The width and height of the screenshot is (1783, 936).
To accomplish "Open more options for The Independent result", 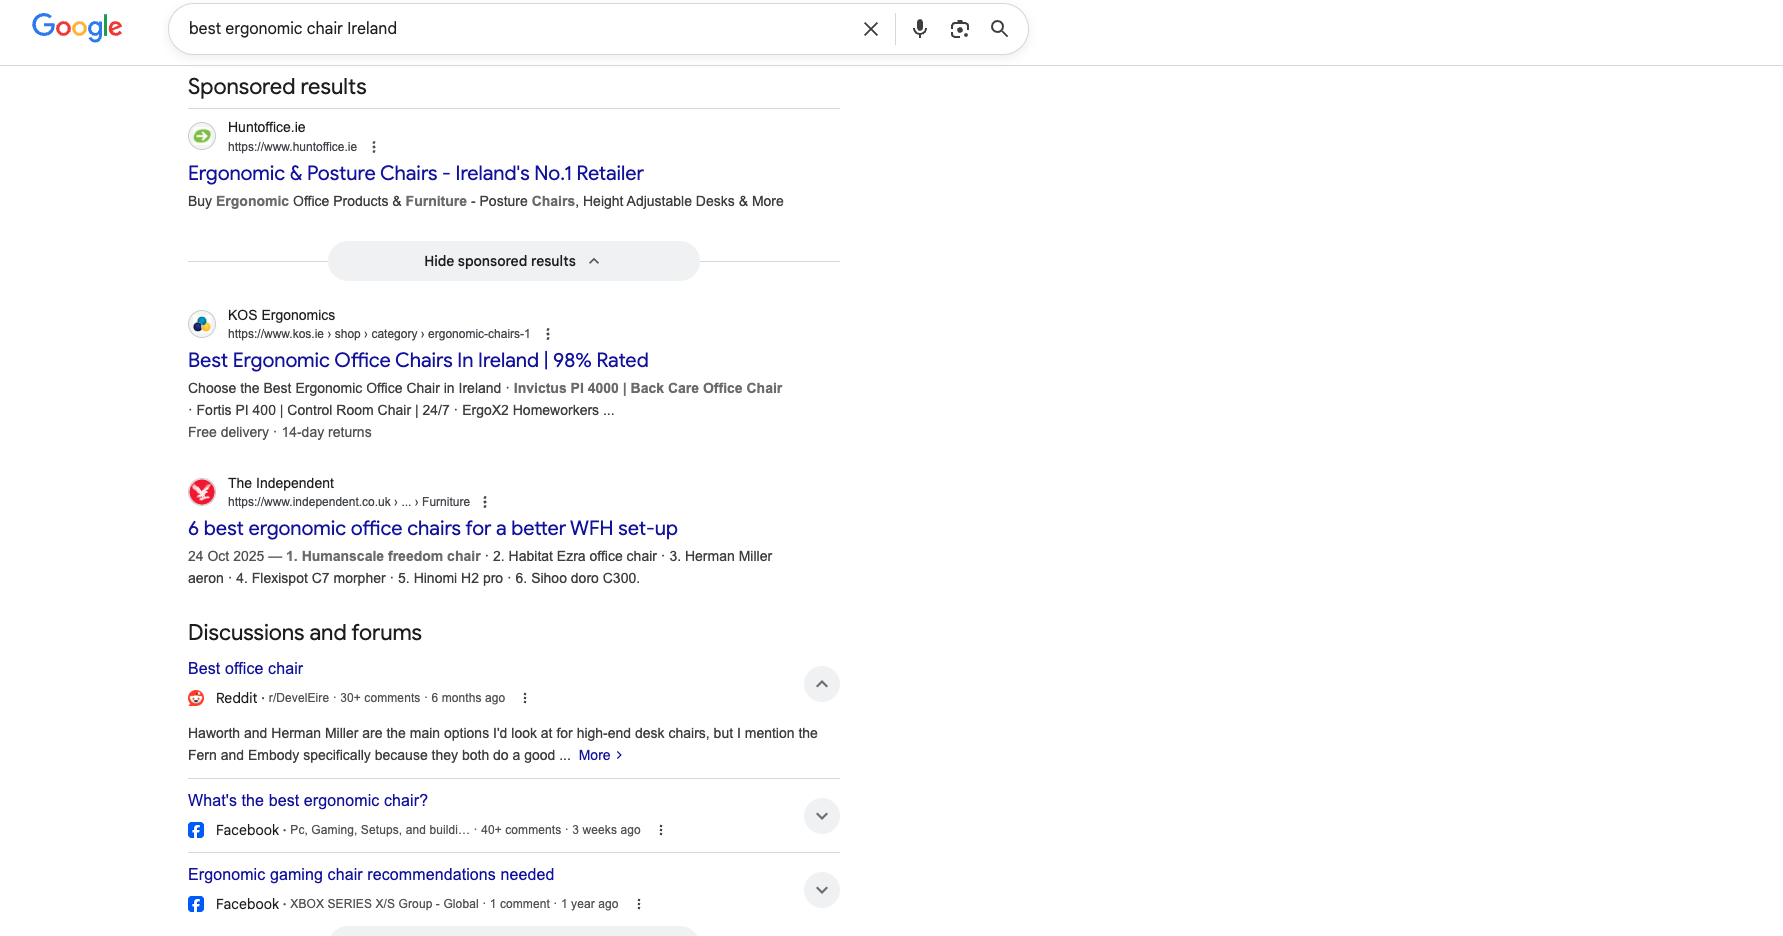I will pos(485,502).
